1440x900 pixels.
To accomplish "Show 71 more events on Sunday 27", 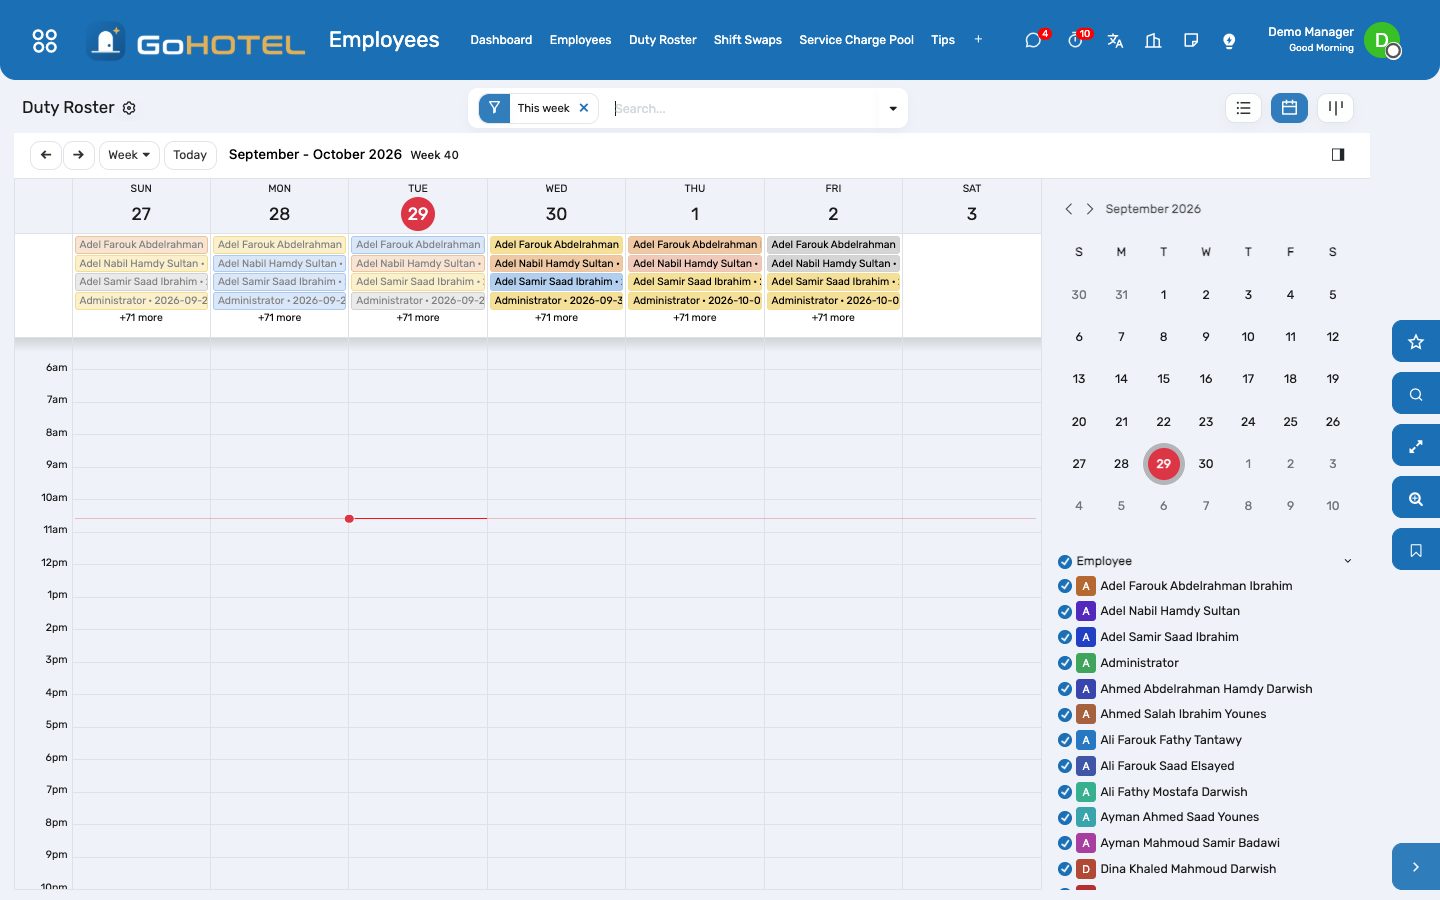I will (141, 318).
